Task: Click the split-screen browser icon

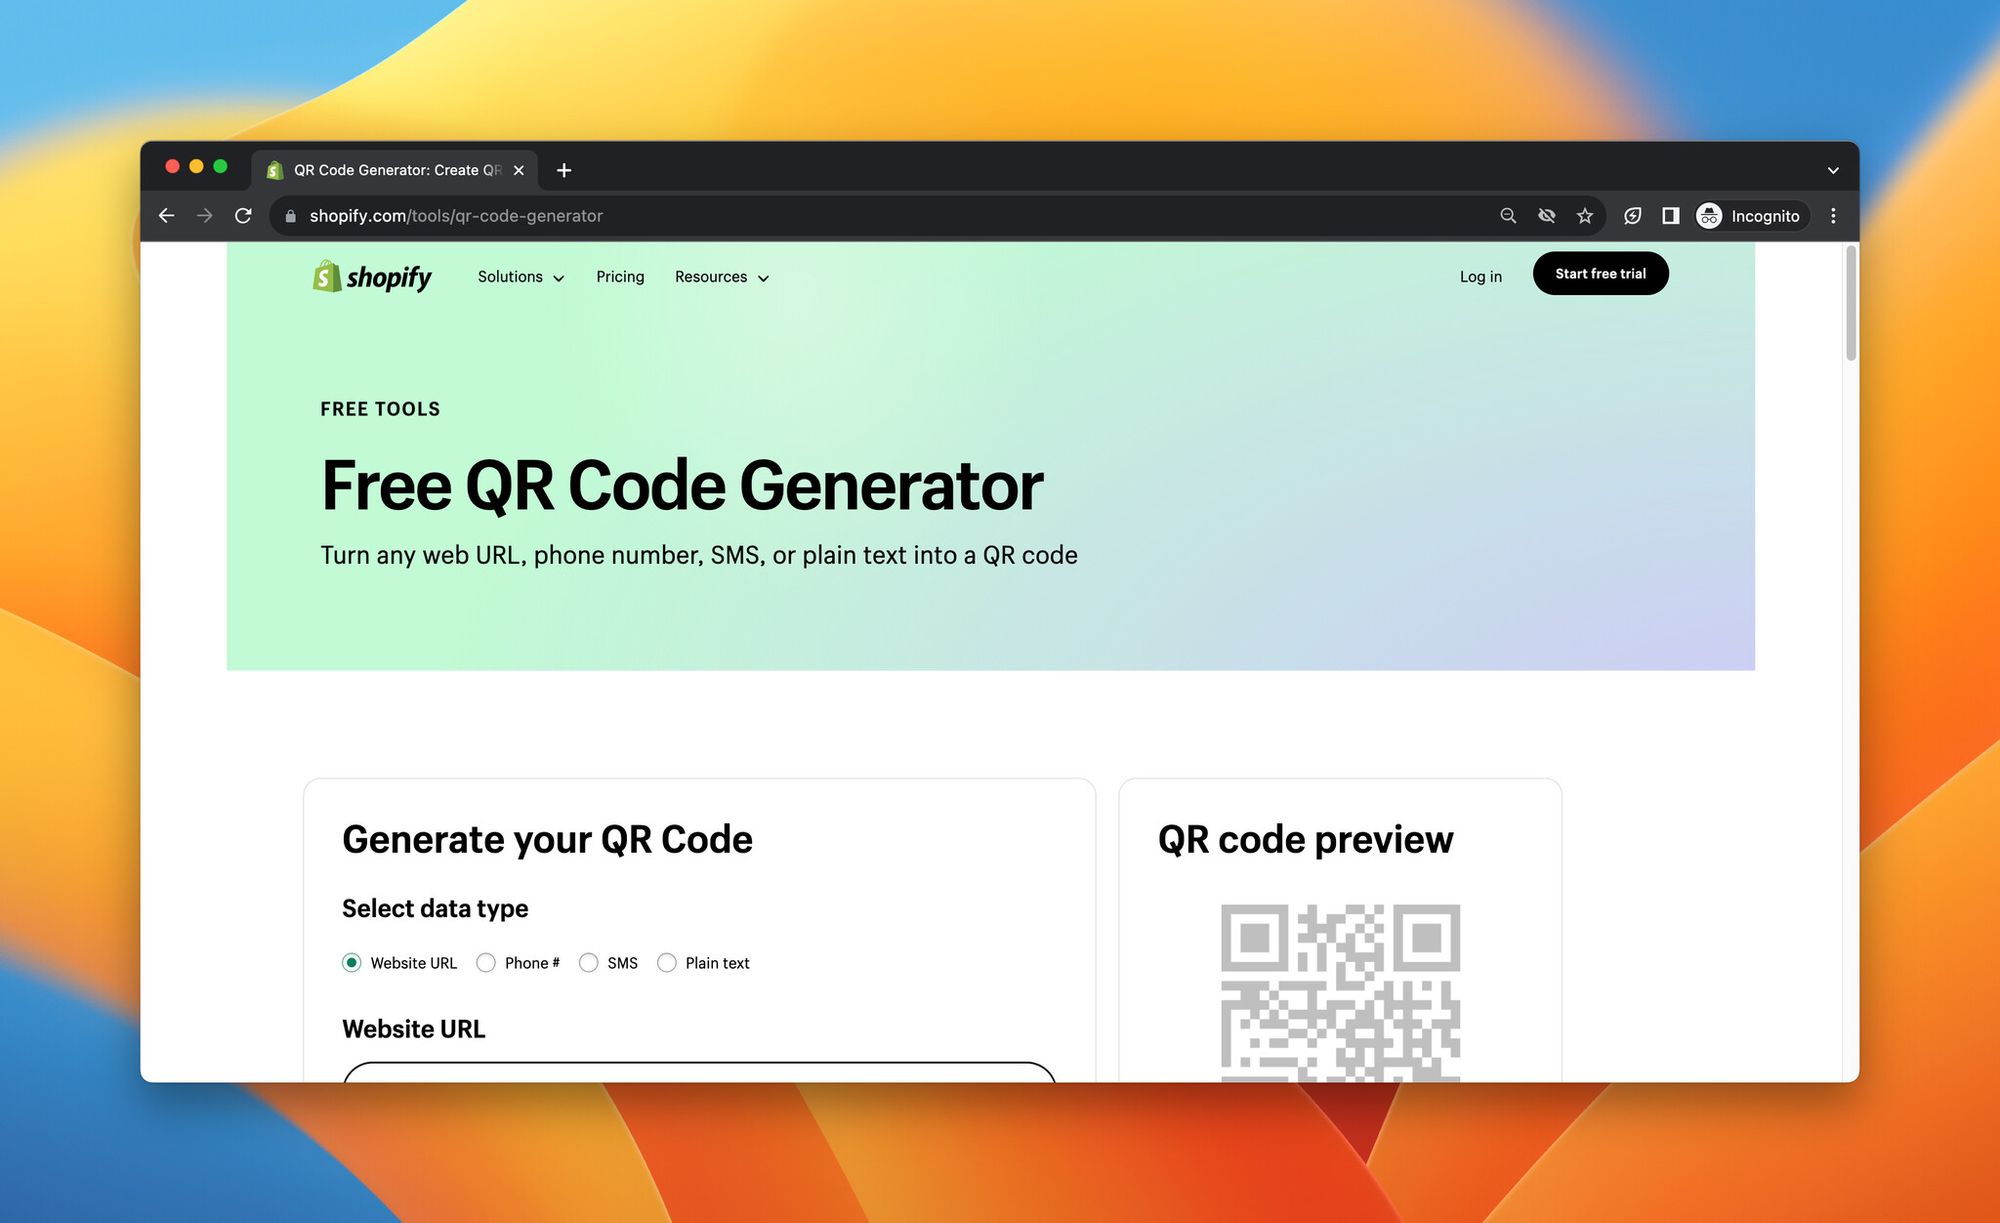Action: click(x=1669, y=216)
